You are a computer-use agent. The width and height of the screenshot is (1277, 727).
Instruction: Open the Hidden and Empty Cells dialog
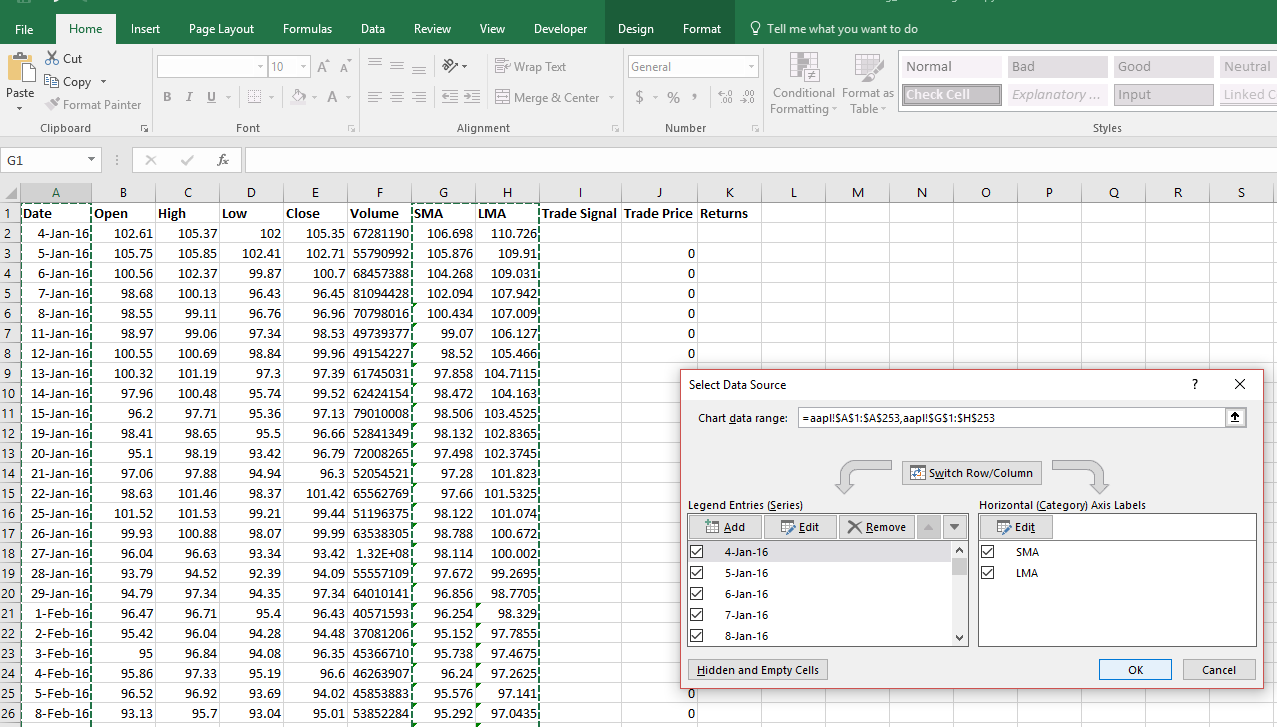click(x=757, y=669)
